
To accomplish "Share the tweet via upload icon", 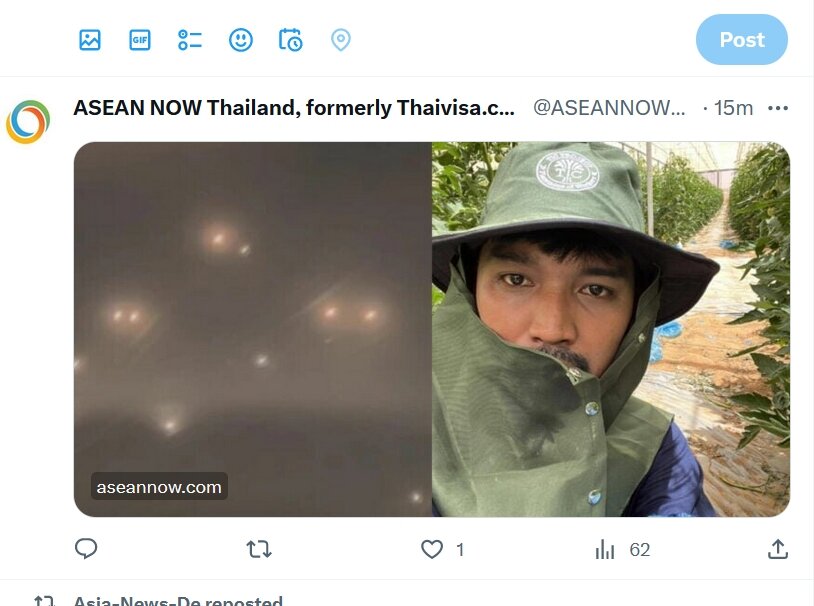I will [x=778, y=549].
